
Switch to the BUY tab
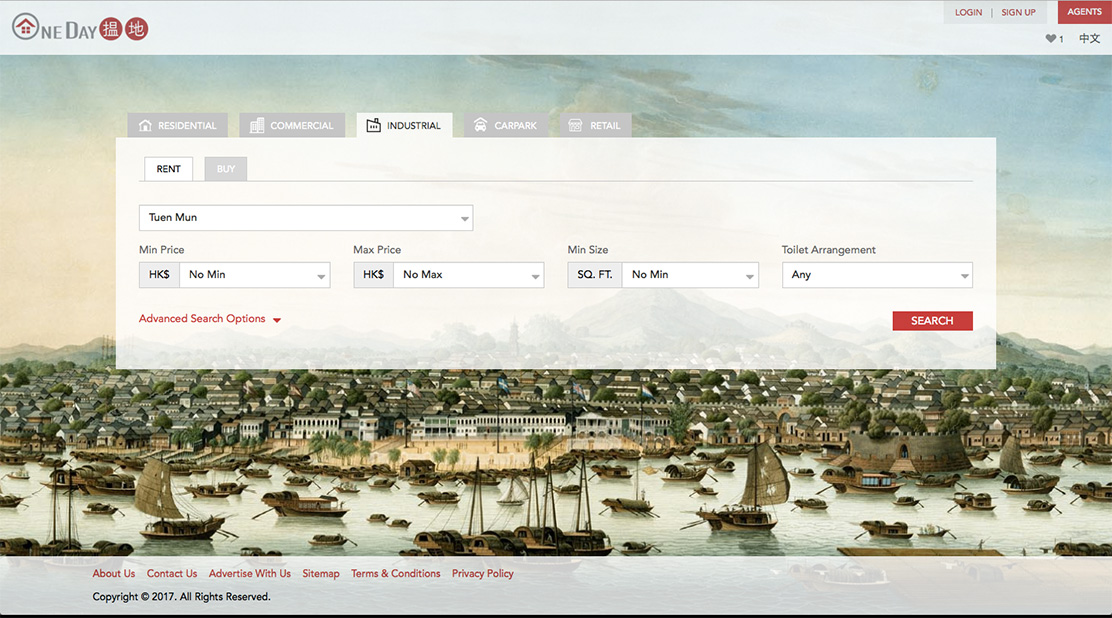coord(225,168)
